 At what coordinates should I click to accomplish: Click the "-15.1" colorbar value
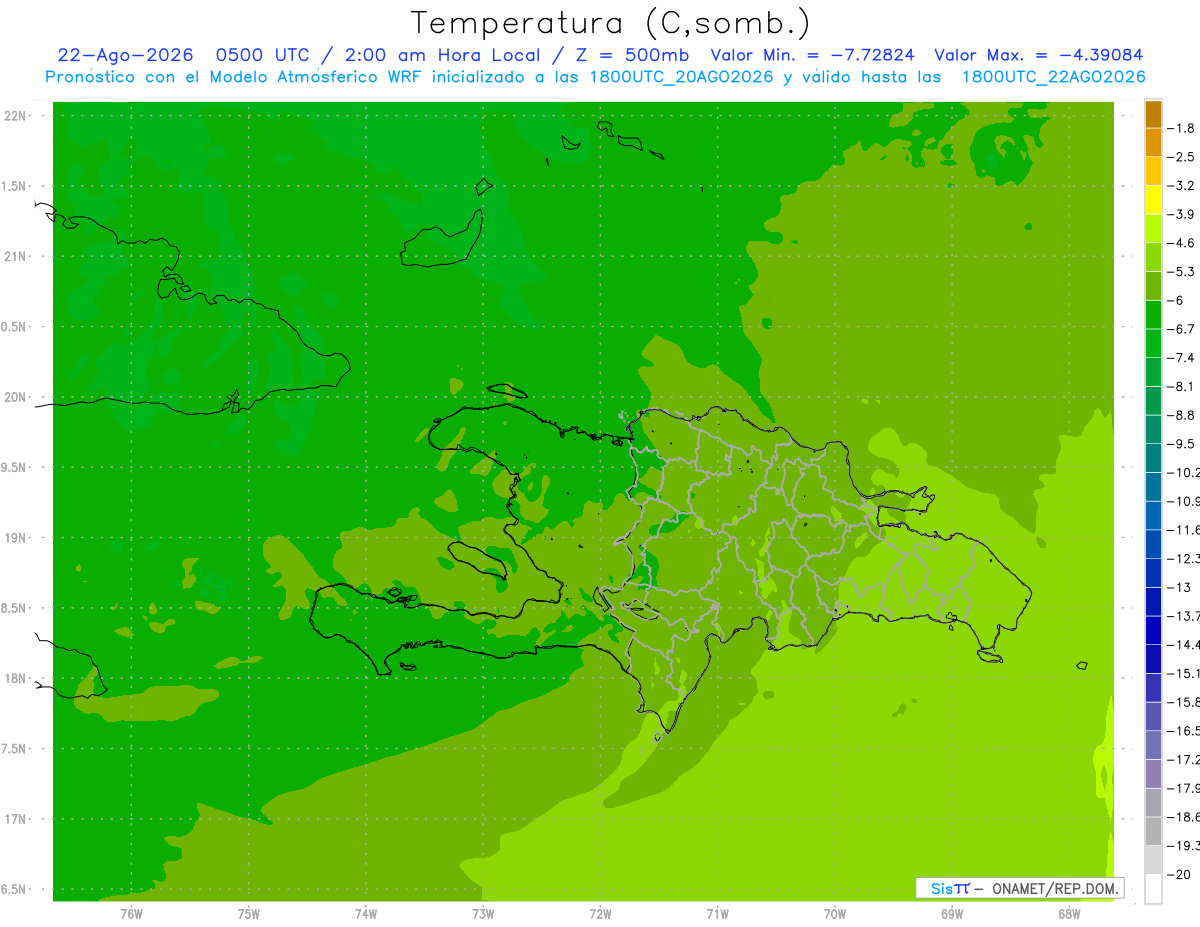(x=1184, y=673)
